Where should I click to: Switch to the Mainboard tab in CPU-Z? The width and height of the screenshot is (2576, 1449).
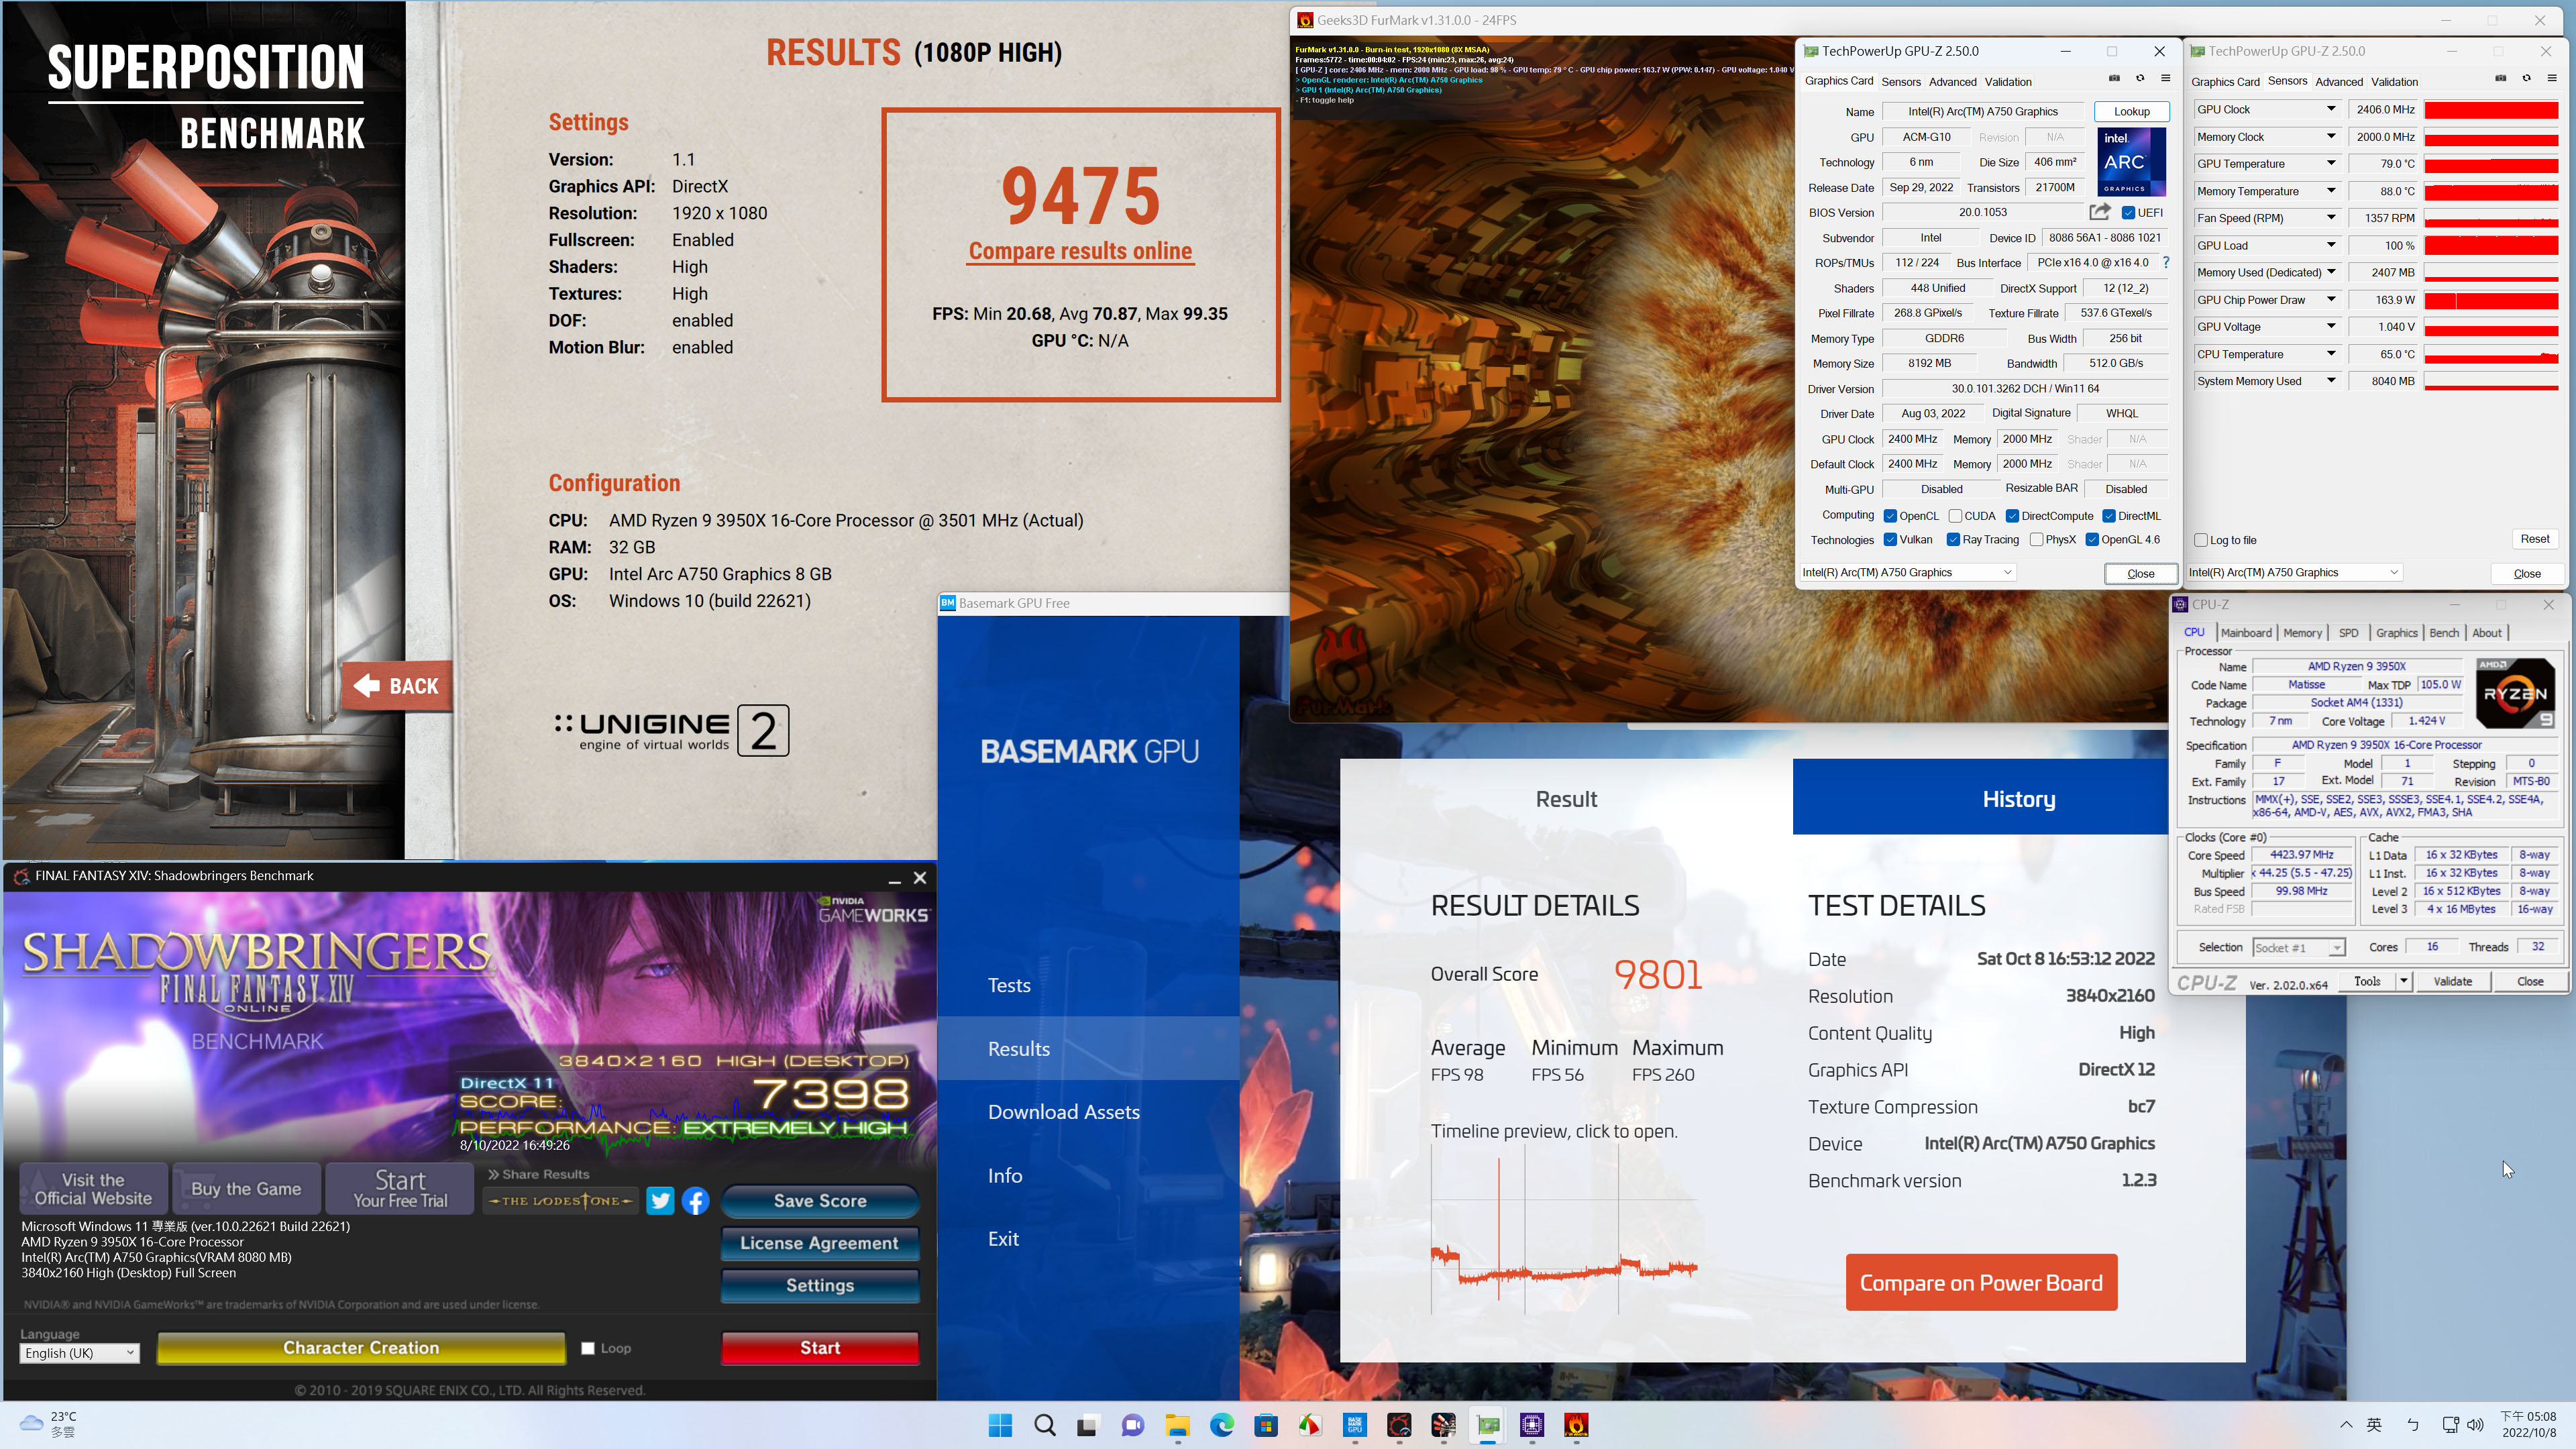tap(2246, 632)
